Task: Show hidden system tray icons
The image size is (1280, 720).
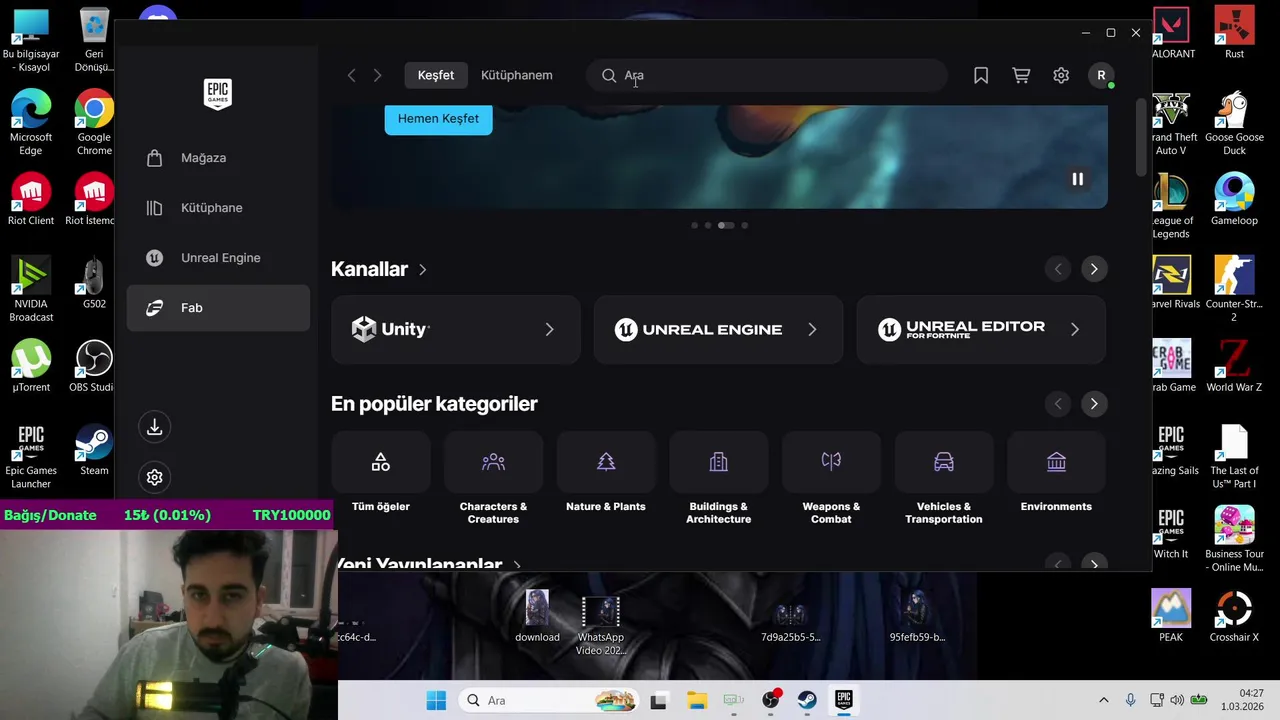Action: (x=1104, y=700)
